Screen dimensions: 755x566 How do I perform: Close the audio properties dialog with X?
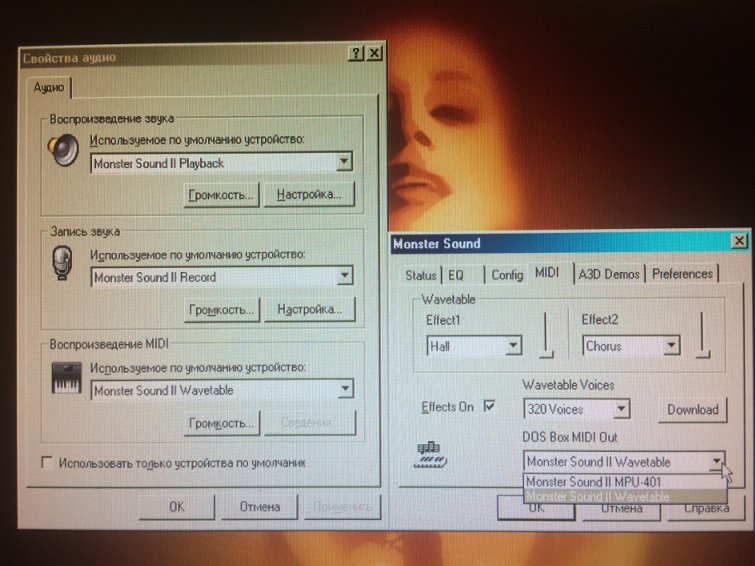pyautogui.click(x=374, y=53)
